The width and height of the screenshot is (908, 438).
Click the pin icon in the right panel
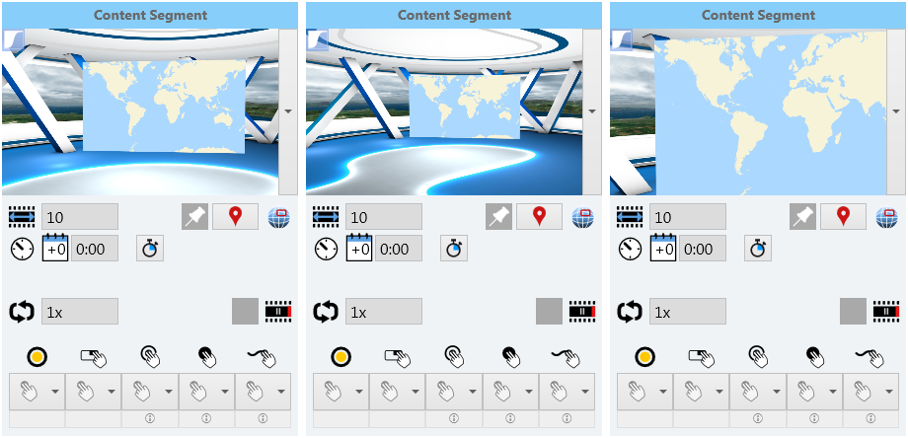tap(803, 217)
